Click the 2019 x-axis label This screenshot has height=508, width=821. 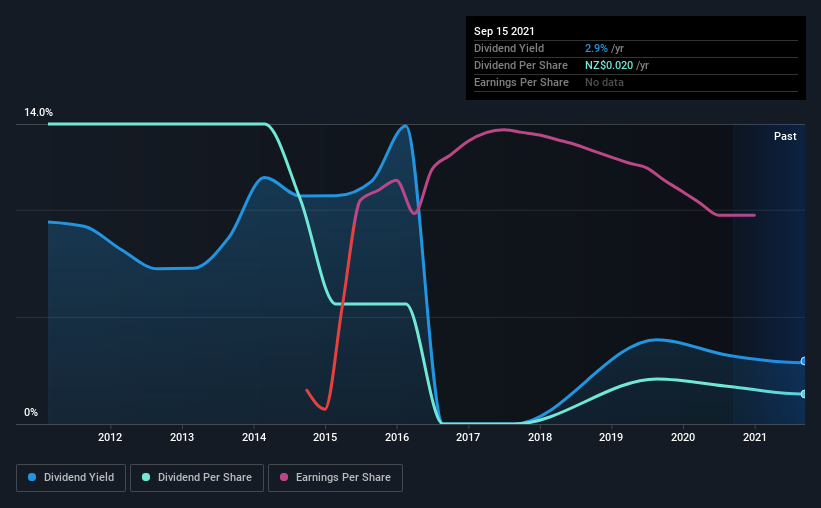611,437
